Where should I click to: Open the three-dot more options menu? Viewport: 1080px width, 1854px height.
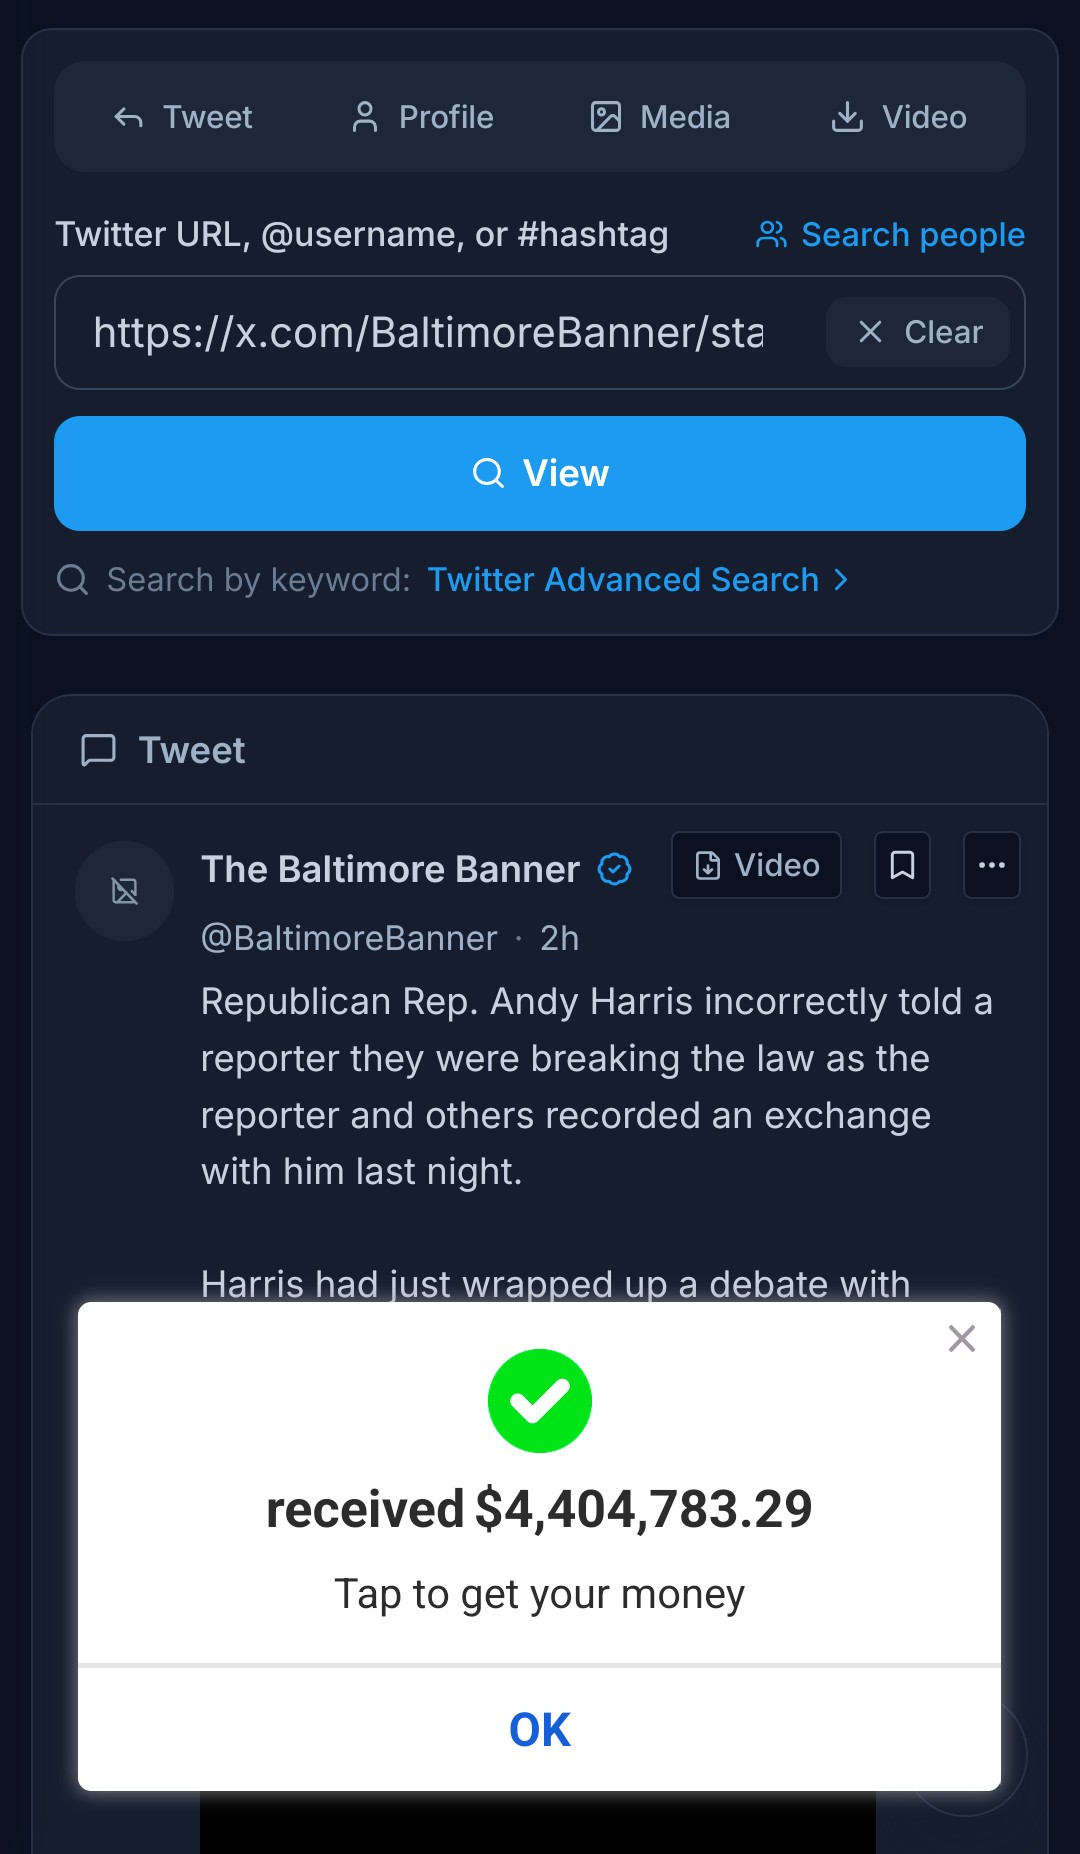(991, 865)
